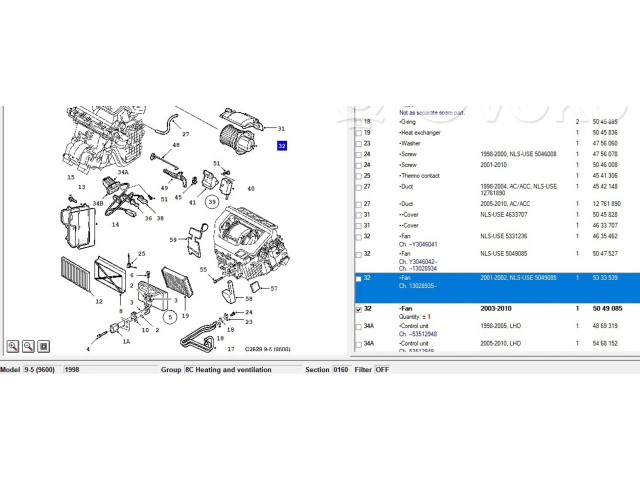Click circled callout 39 in diagram
Image resolution: width=640 pixels, height=480 pixels.
tap(212, 202)
